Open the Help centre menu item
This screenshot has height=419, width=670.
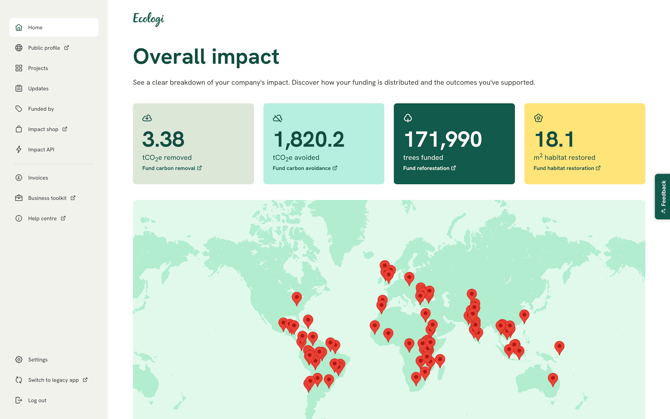tap(43, 218)
